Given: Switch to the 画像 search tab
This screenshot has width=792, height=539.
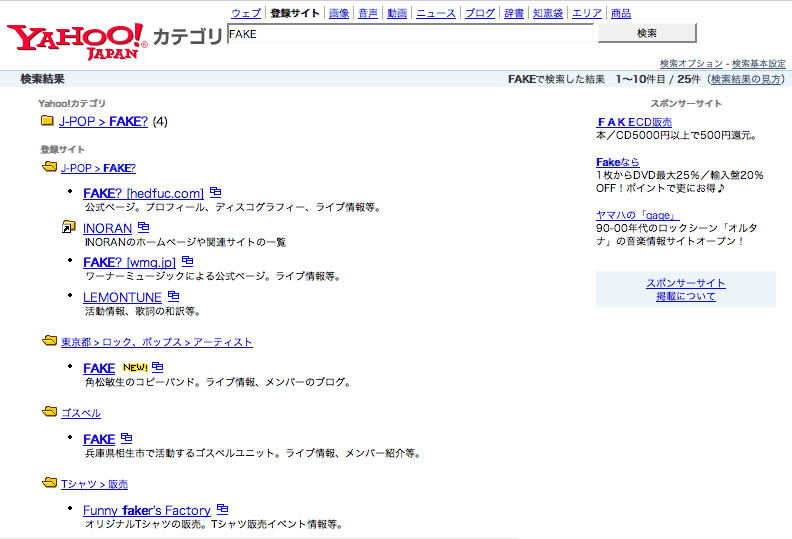Looking at the screenshot, I should coord(339,13).
